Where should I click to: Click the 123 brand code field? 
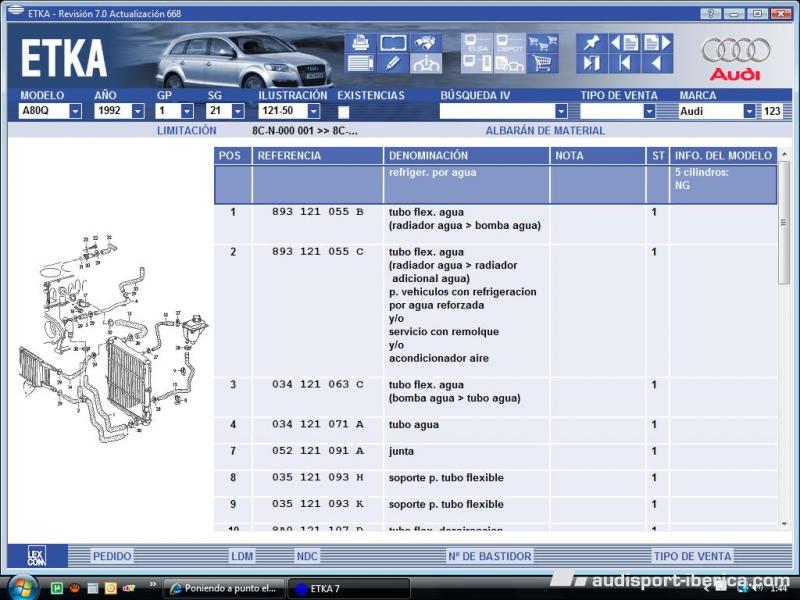point(771,111)
